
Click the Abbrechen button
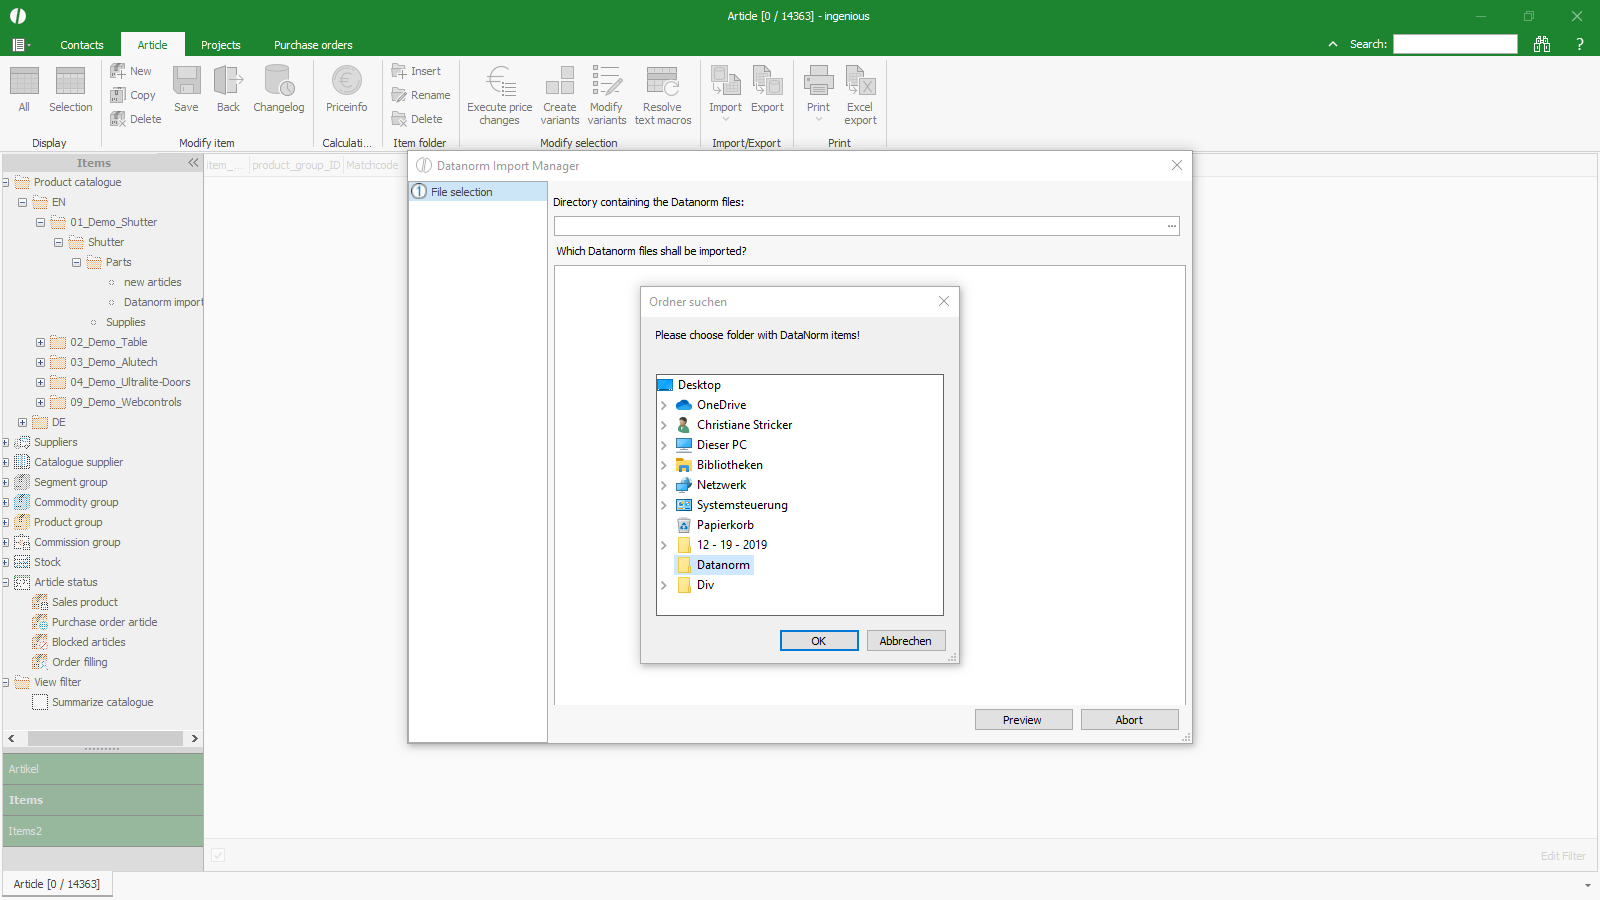click(x=905, y=641)
